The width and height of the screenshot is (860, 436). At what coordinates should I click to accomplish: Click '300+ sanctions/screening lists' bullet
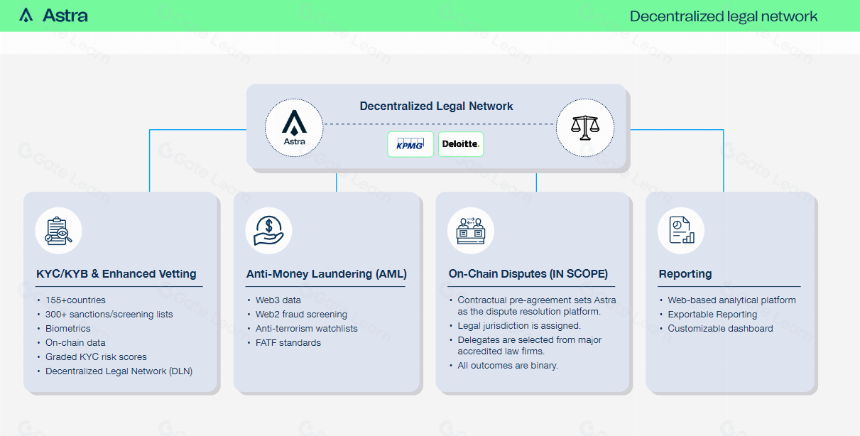[x=109, y=314]
